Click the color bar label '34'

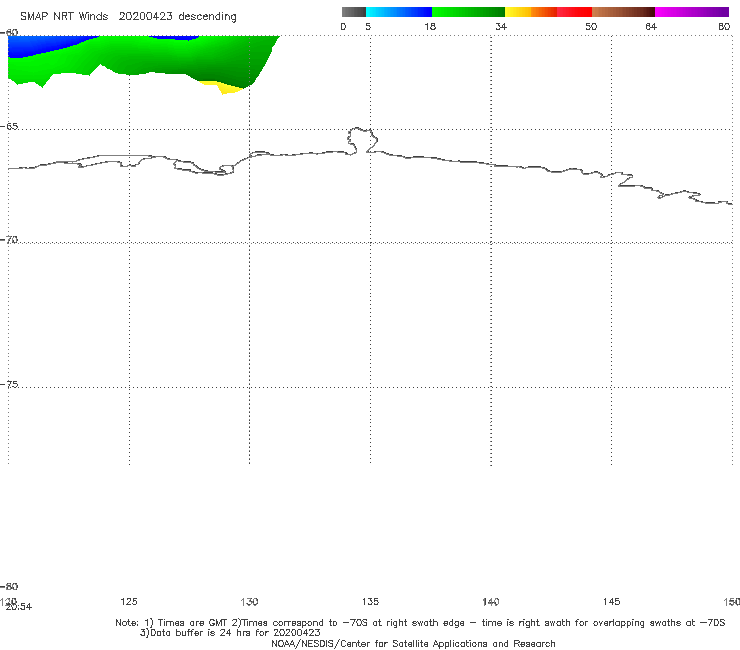(x=501, y=26)
